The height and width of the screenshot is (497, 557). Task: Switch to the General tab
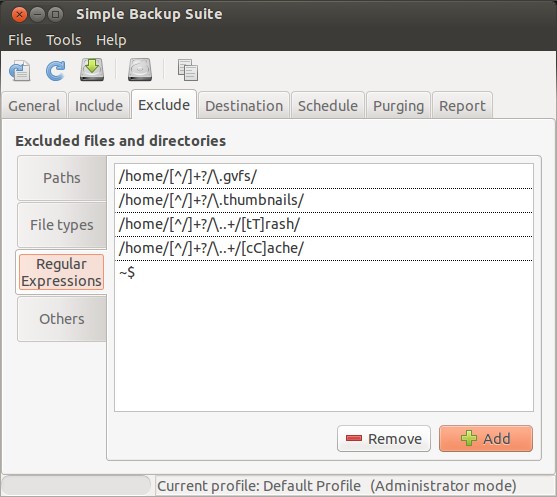click(34, 106)
